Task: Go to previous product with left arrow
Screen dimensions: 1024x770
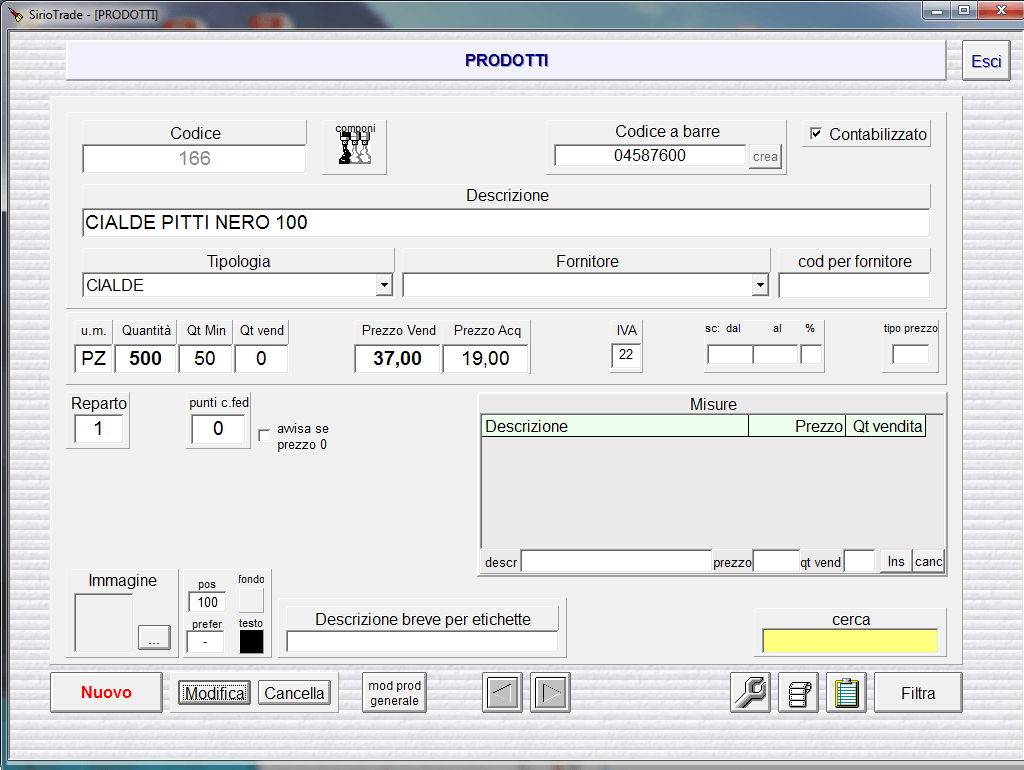Action: pos(502,692)
